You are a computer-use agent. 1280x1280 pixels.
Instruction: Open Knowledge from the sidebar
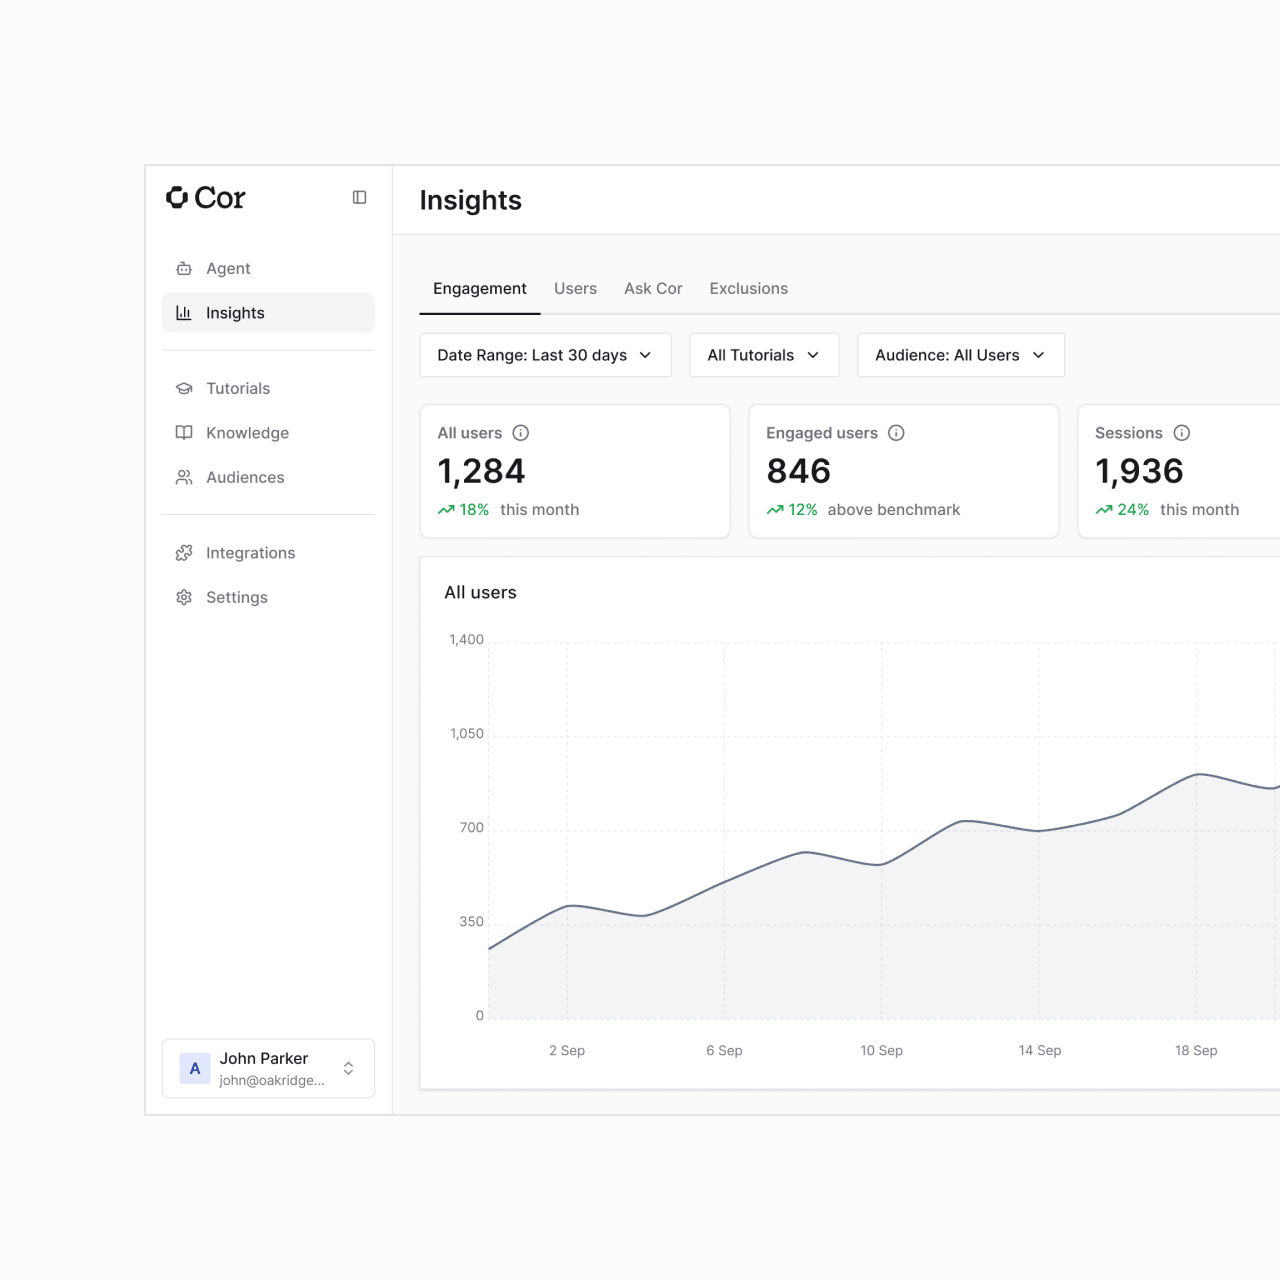pyautogui.click(x=268, y=433)
